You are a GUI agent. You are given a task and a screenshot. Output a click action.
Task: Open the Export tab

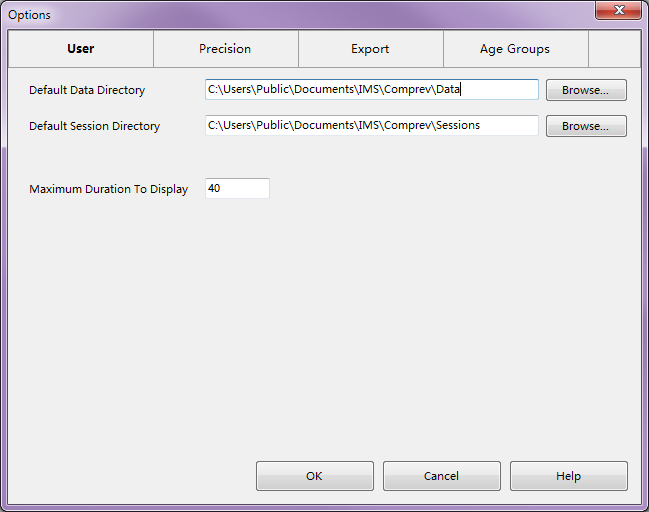370,48
